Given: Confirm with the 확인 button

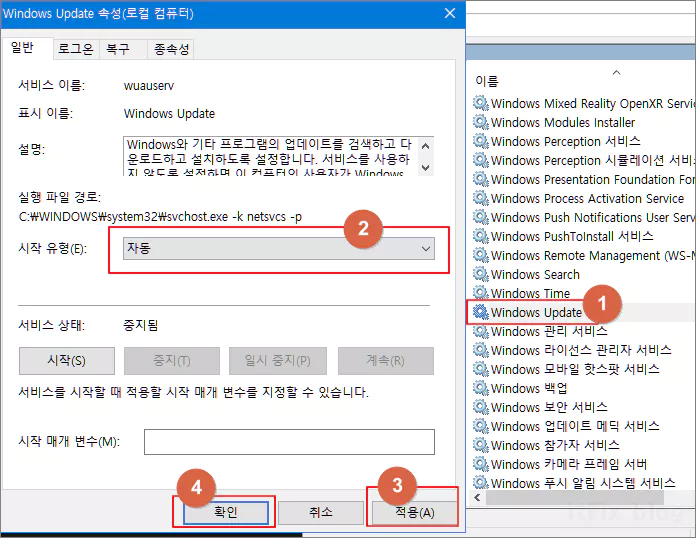Looking at the screenshot, I should coord(226,512).
